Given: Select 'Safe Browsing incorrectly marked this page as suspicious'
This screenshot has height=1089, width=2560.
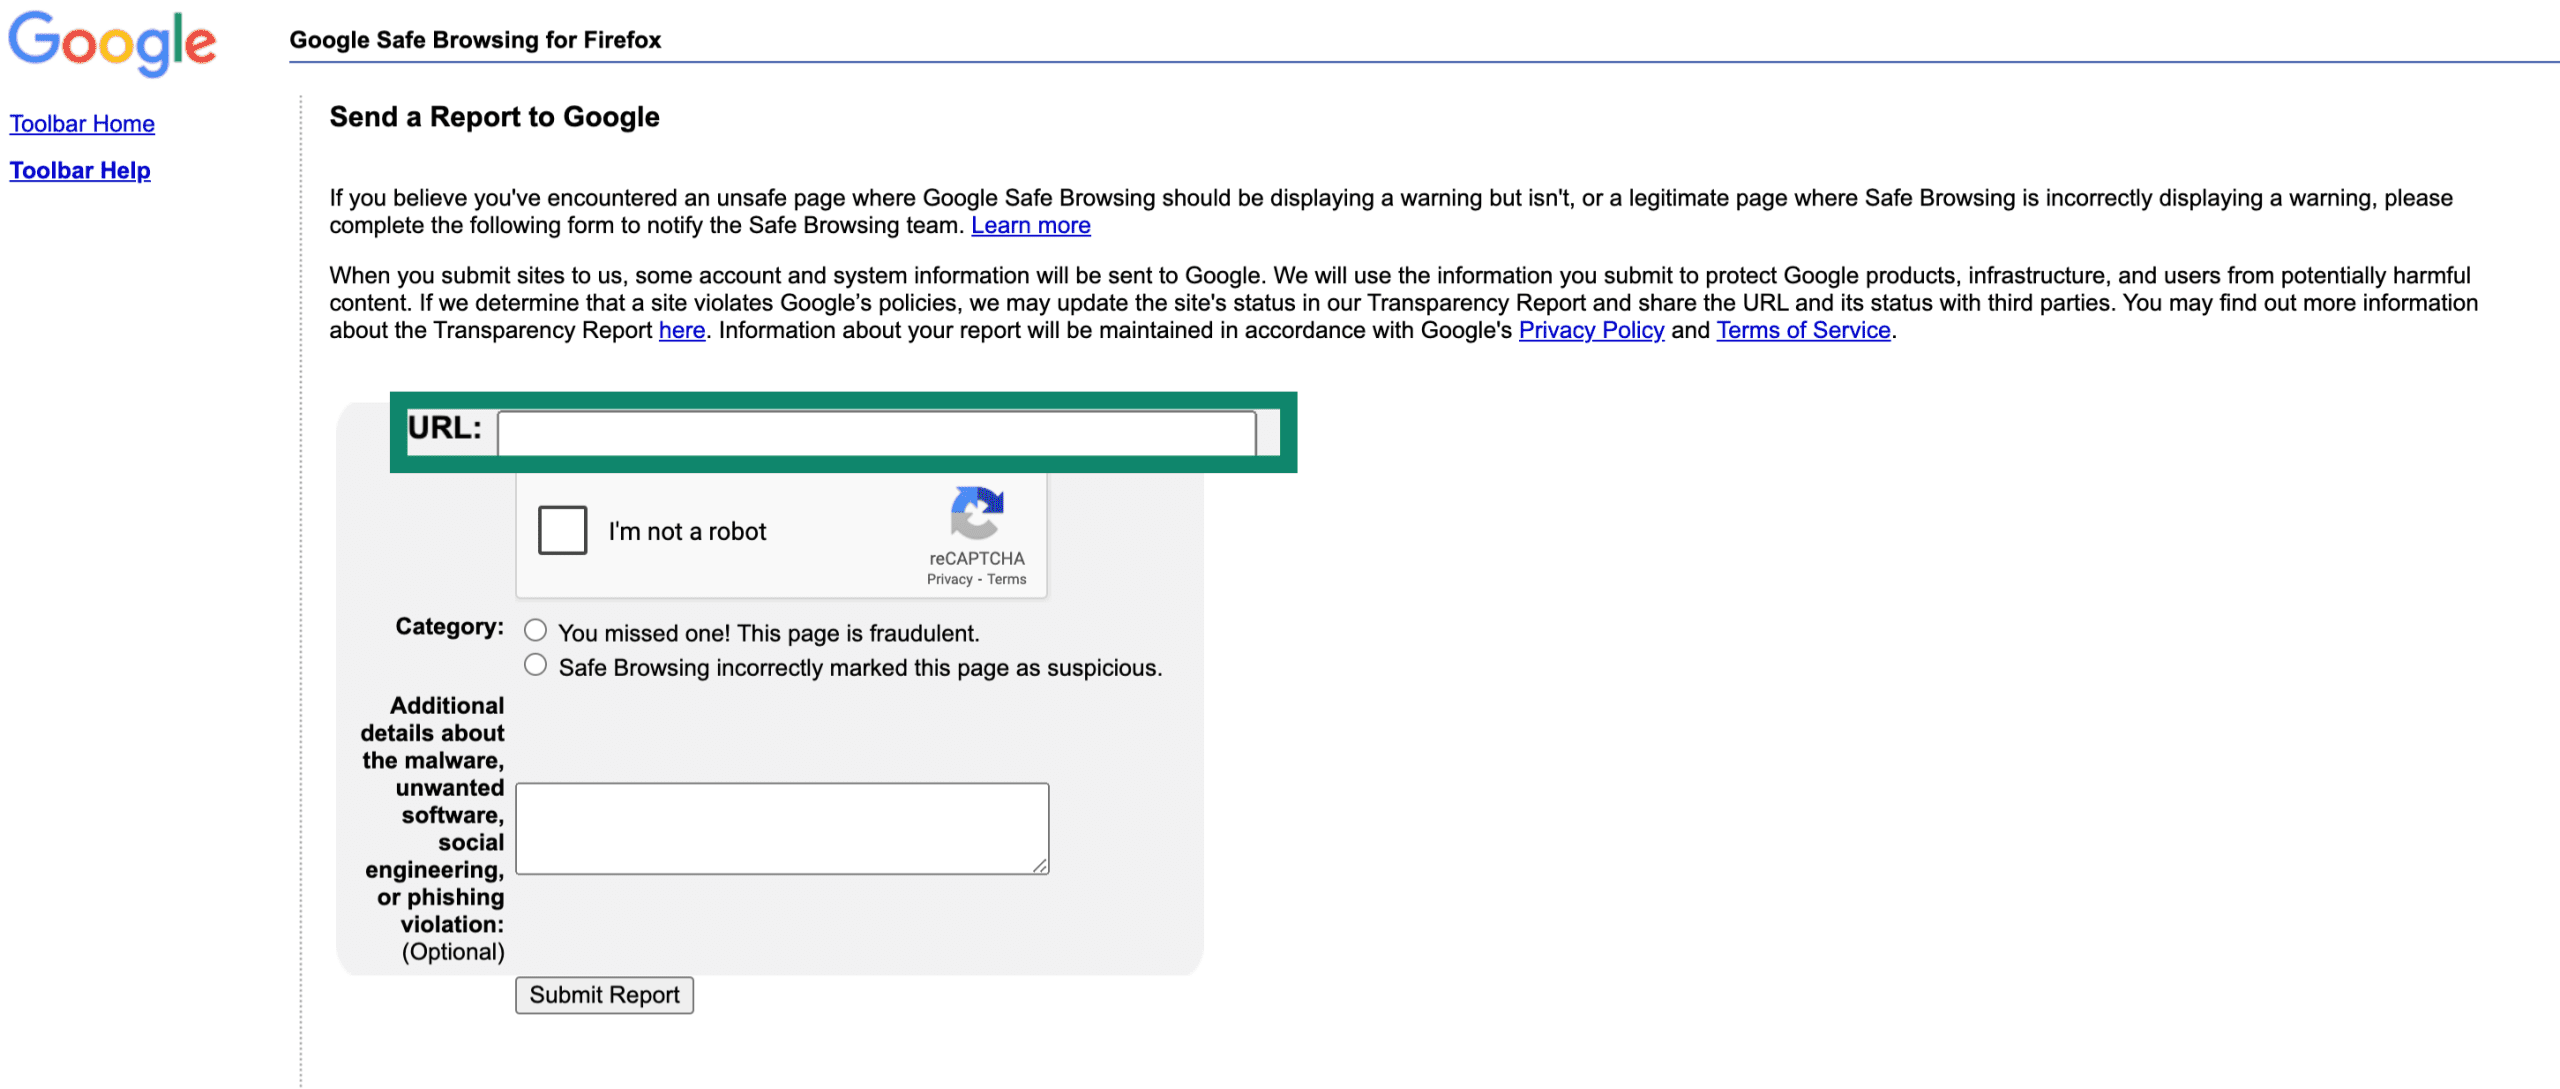Looking at the screenshot, I should coord(536,663).
